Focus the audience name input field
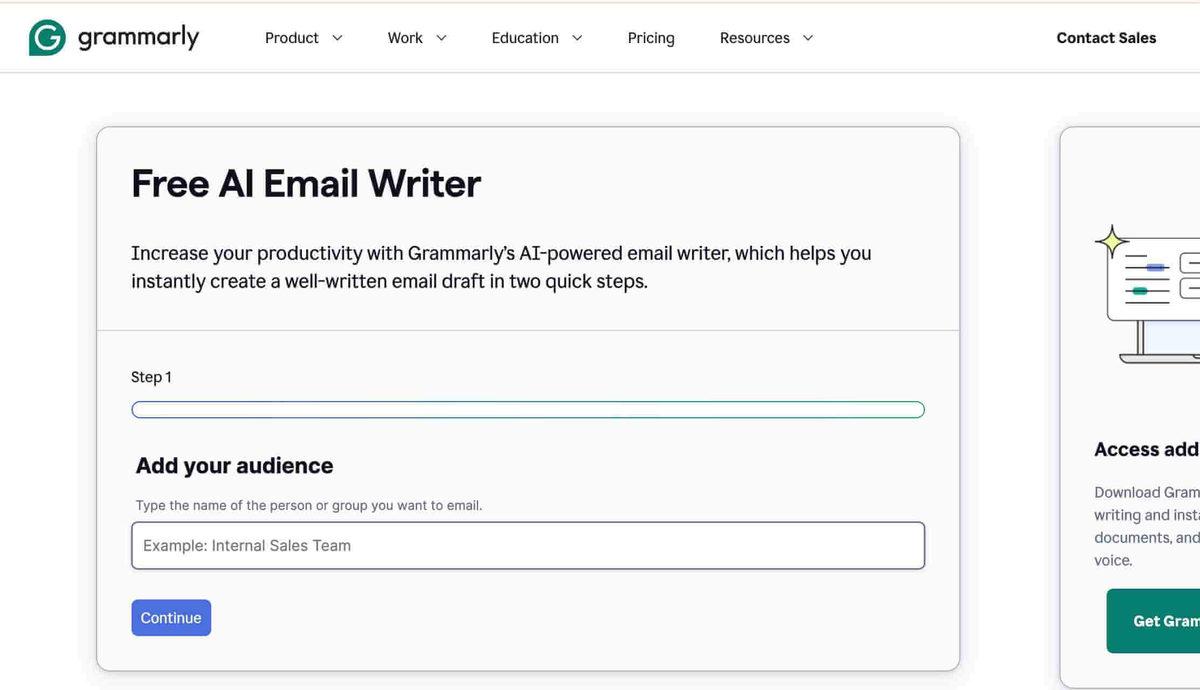 (528, 546)
